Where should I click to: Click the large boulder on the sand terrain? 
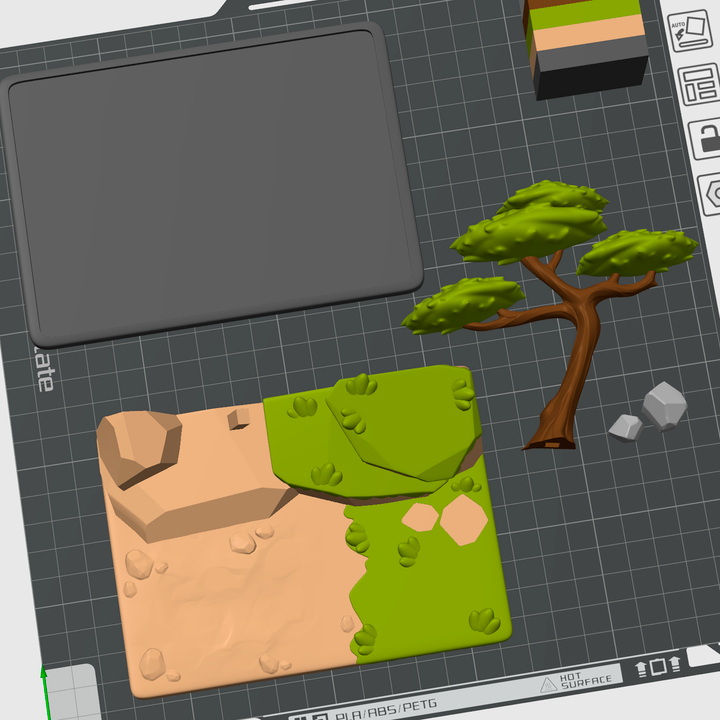point(140,448)
